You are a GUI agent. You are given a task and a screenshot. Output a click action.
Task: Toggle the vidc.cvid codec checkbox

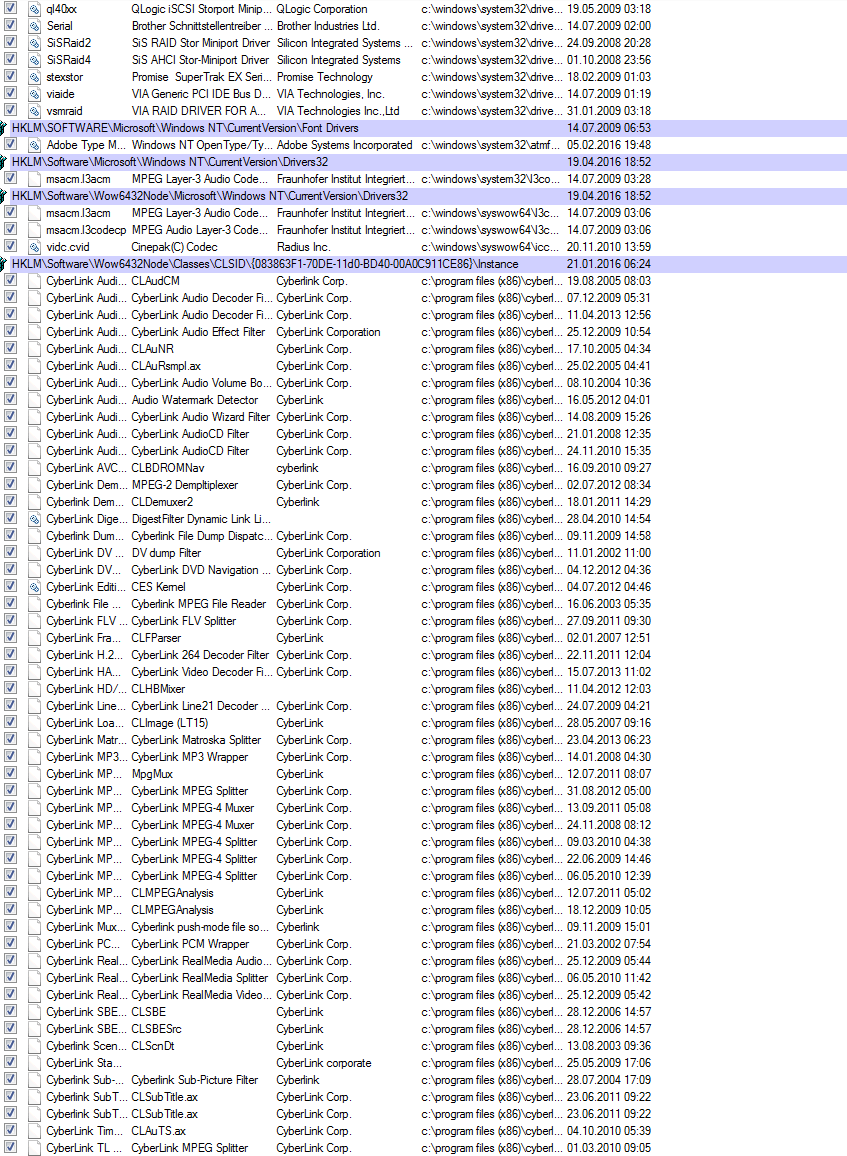pos(10,246)
